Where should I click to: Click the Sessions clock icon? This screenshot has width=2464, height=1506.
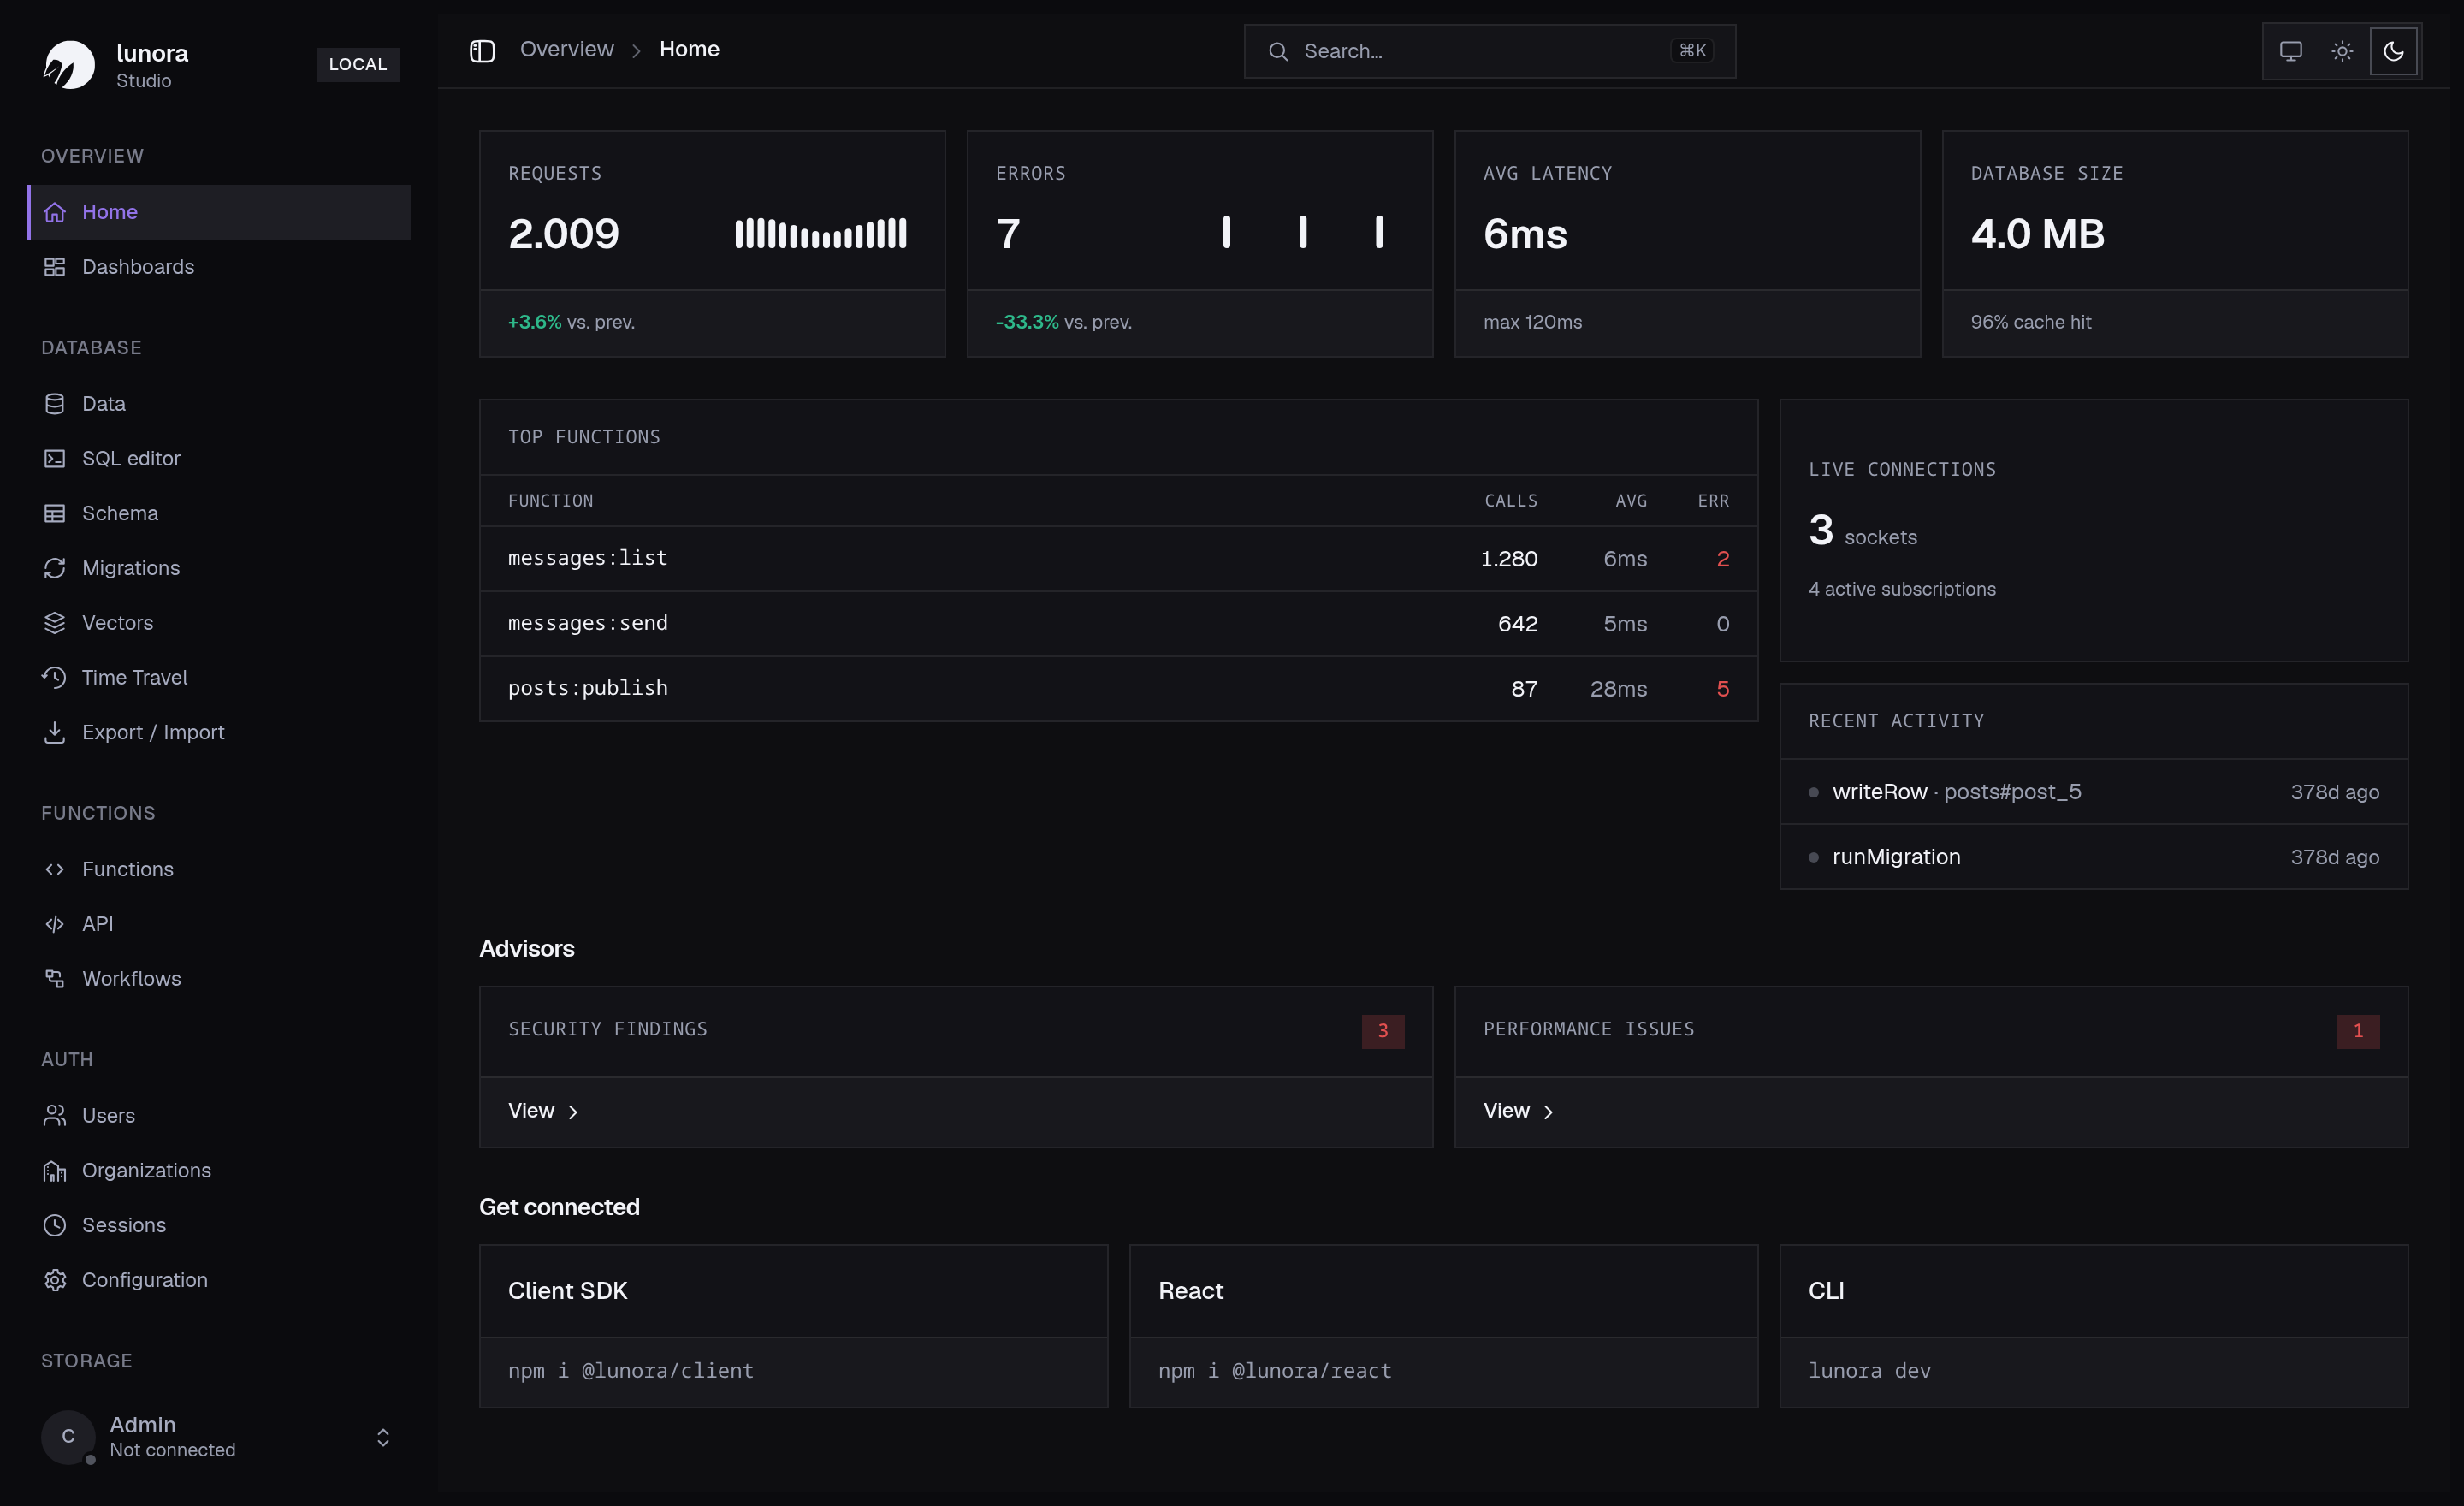[x=55, y=1225]
